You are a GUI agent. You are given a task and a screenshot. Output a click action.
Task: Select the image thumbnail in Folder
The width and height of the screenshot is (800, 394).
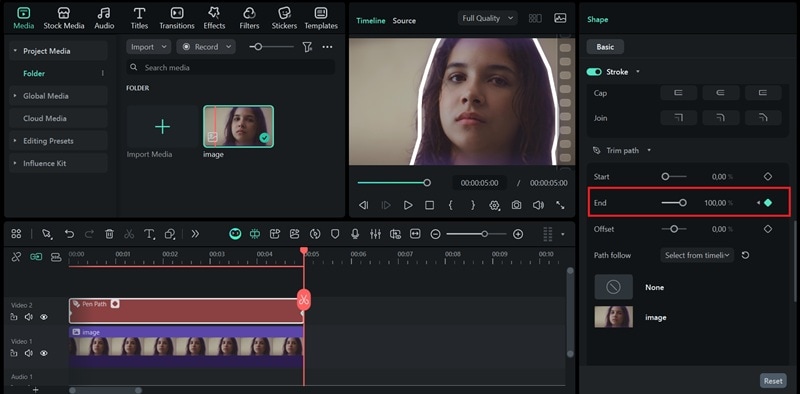[x=238, y=127]
